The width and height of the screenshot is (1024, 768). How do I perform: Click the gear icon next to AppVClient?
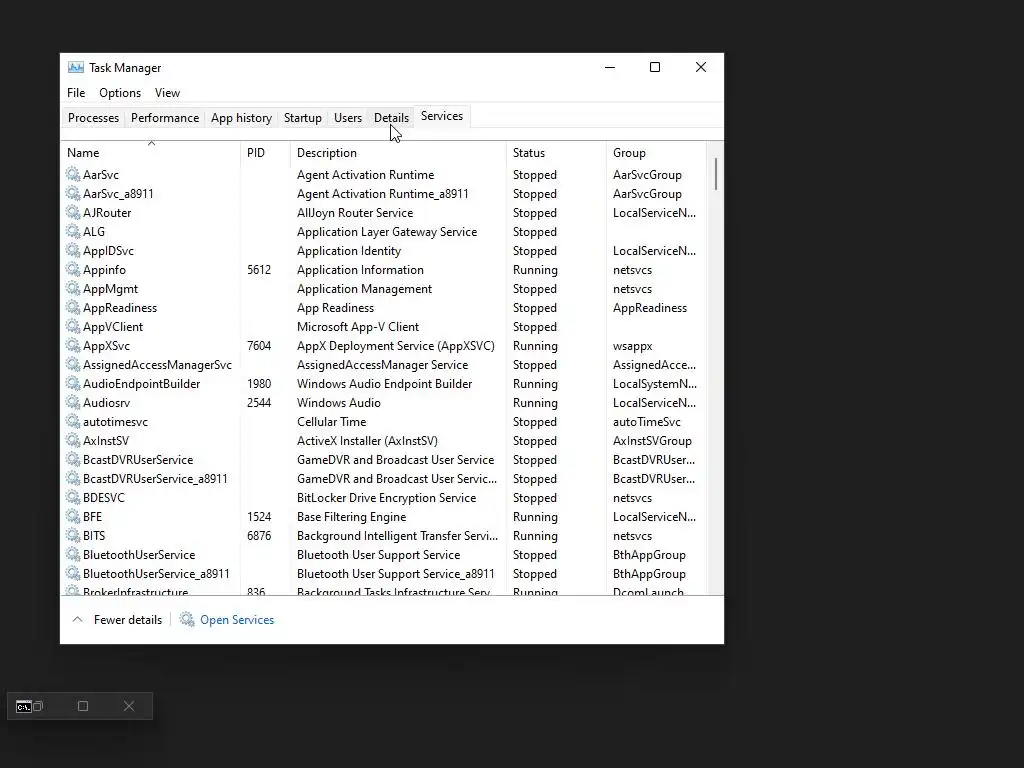tap(72, 326)
